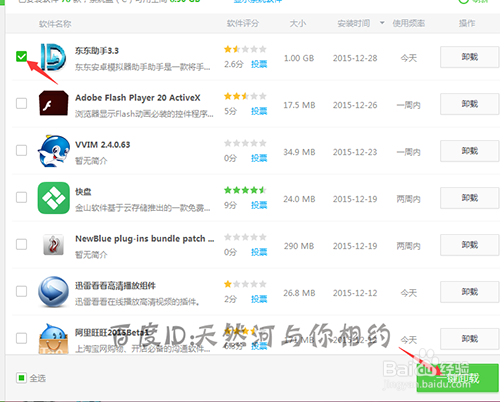Screen dimensions: 500x402
Task: Click the Adobe Flash Player star rating
Action: (x=245, y=96)
